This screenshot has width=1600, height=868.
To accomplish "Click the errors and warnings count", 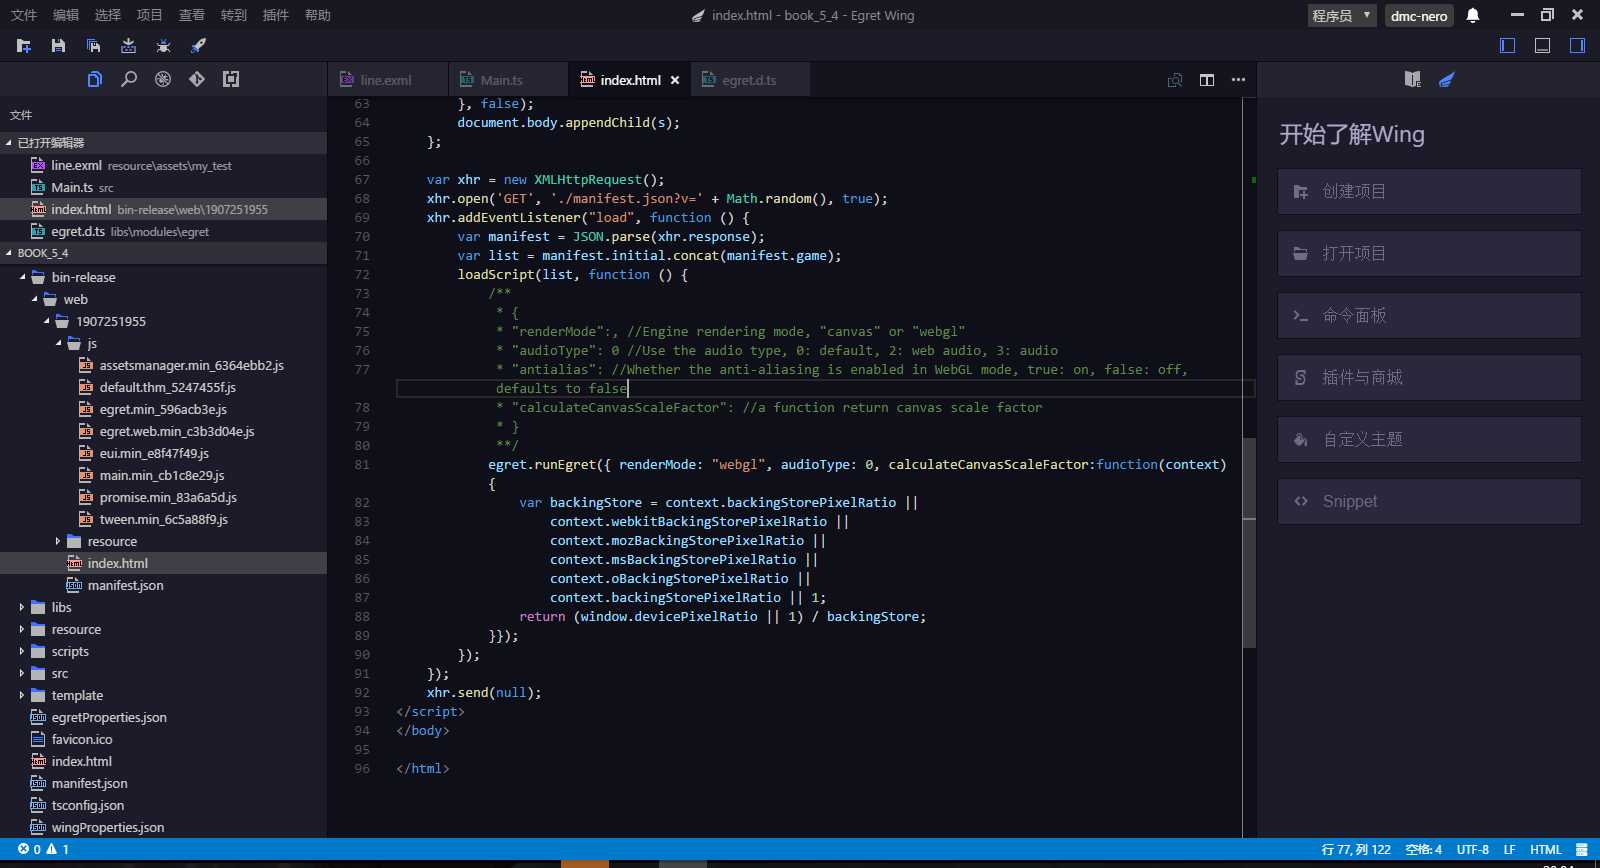I will click(x=43, y=849).
